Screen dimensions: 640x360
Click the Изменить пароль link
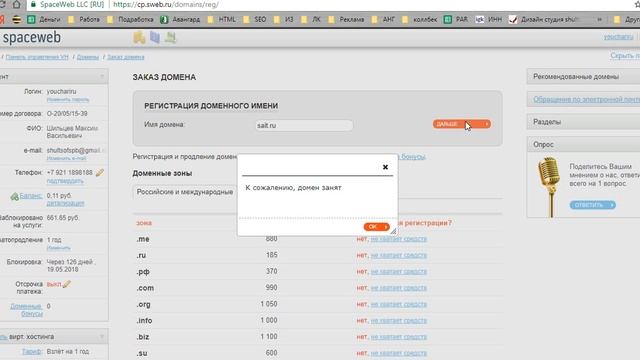pos(68,100)
